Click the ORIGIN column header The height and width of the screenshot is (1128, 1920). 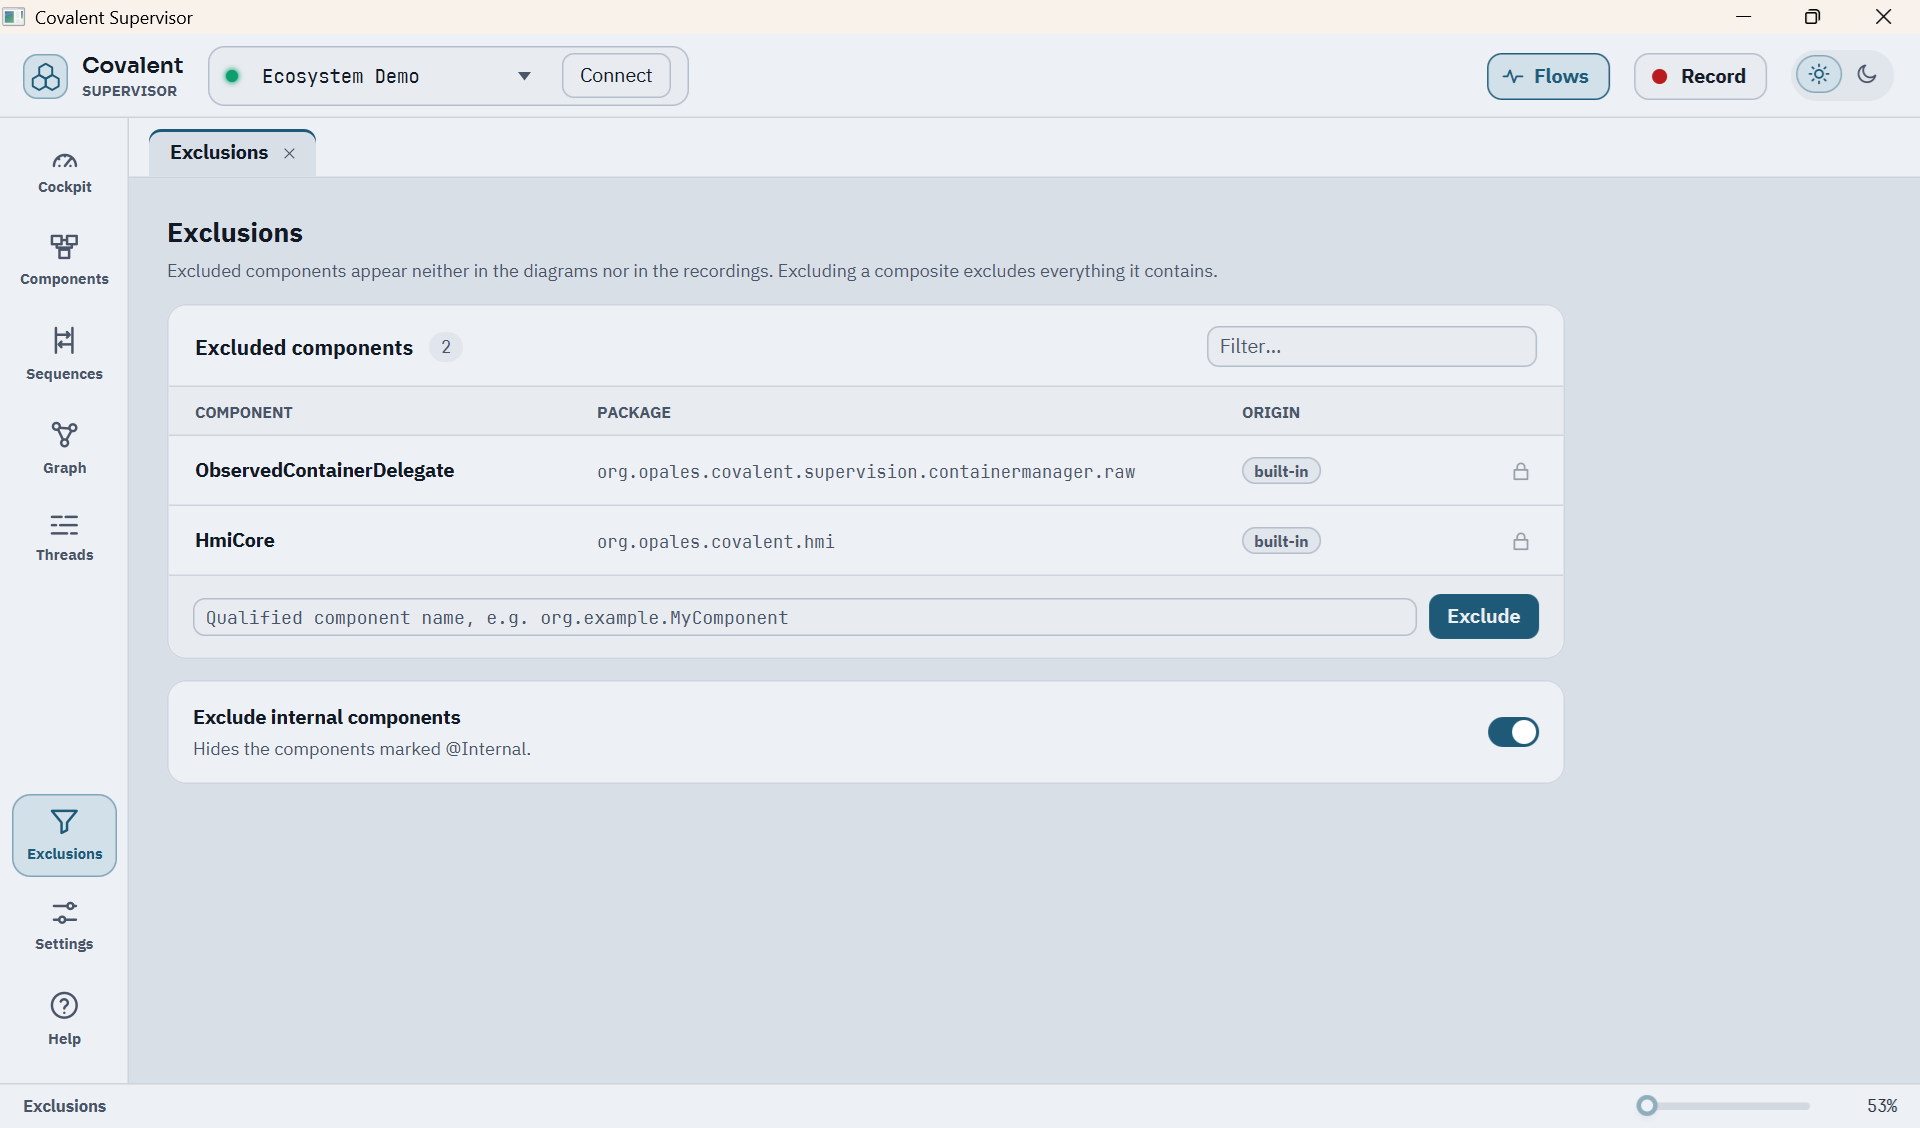pyautogui.click(x=1271, y=412)
